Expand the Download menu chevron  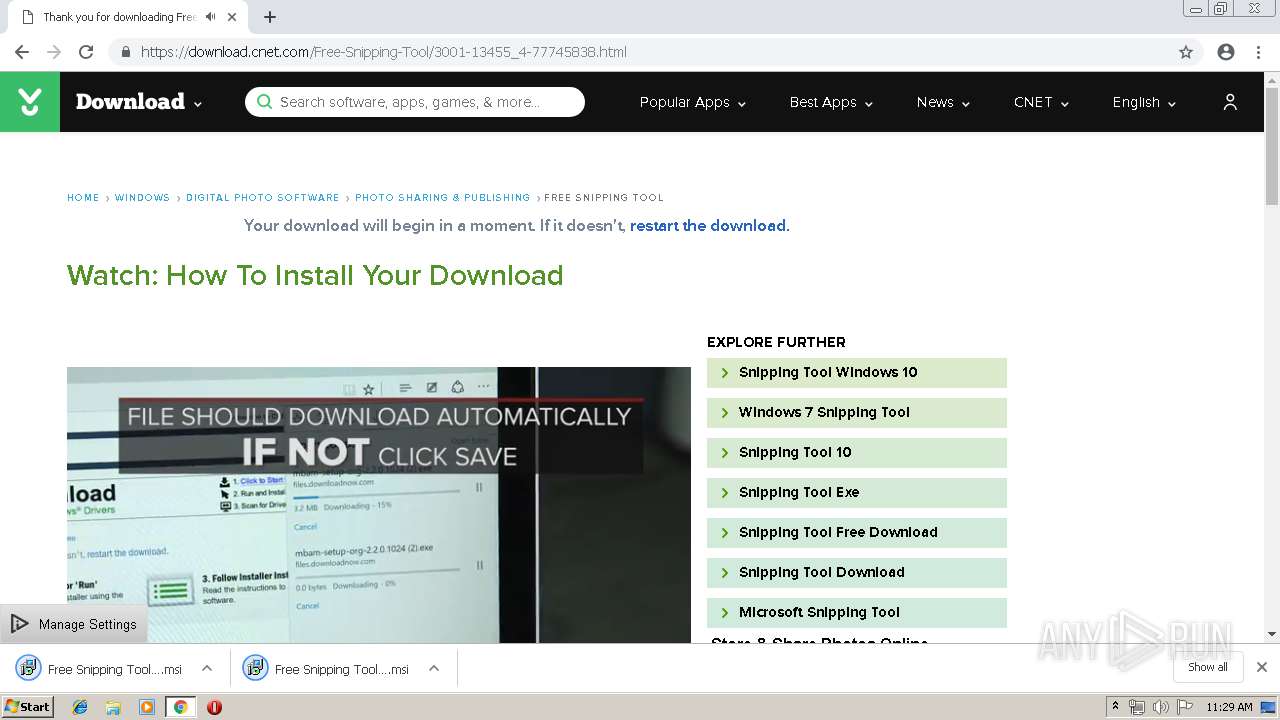[198, 104]
